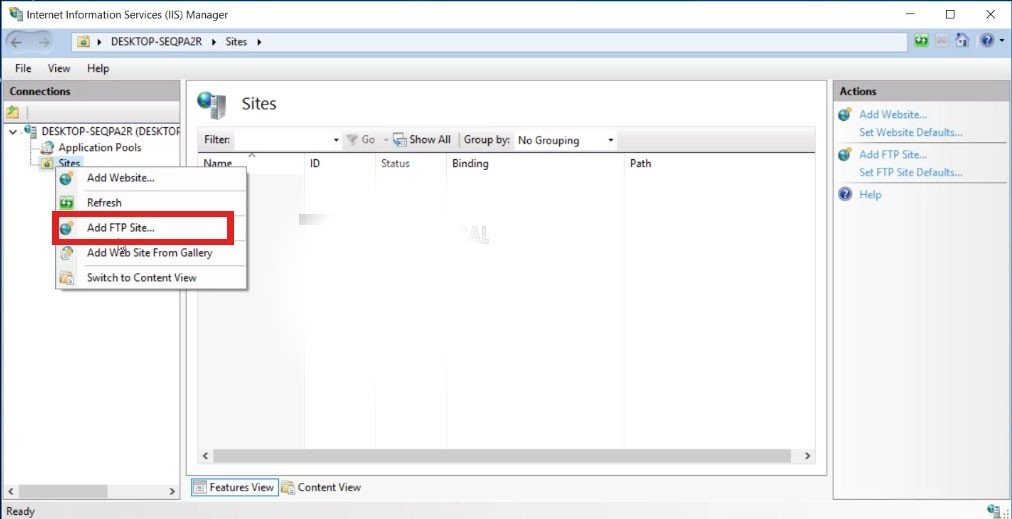The width and height of the screenshot is (1012, 519).
Task: Open the View menu
Action: 59,68
